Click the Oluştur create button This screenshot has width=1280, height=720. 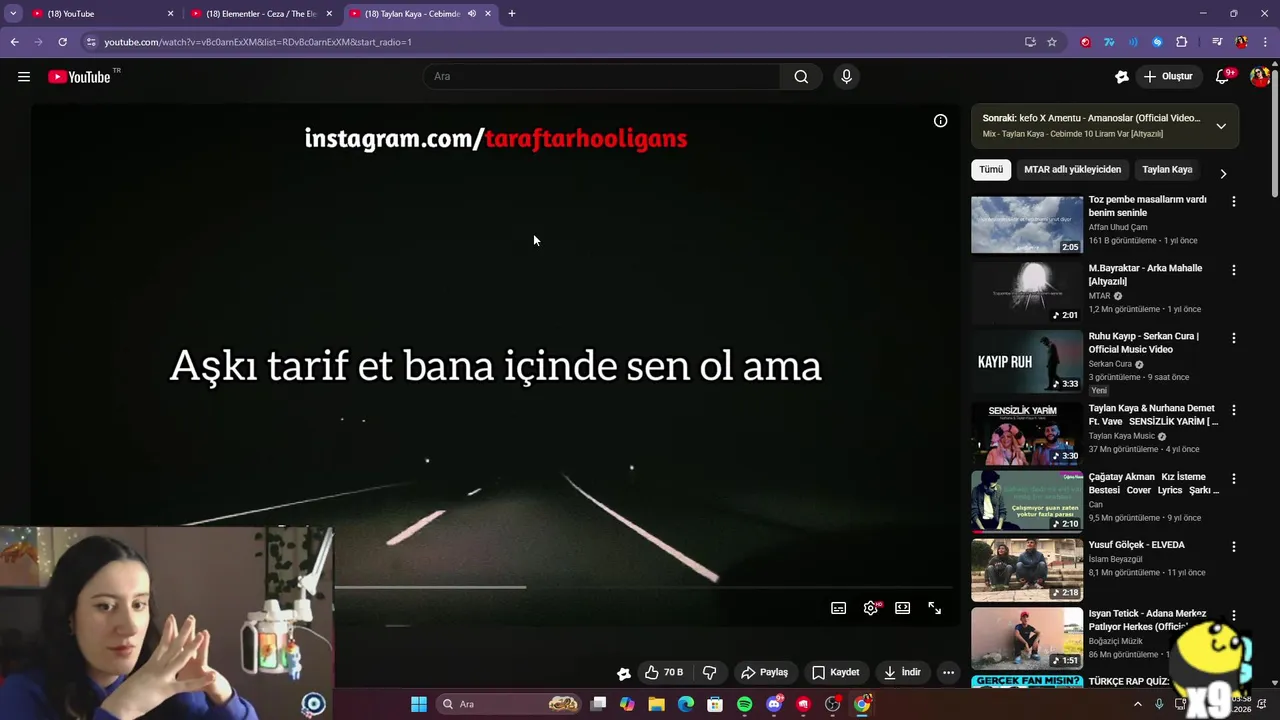pos(1169,77)
